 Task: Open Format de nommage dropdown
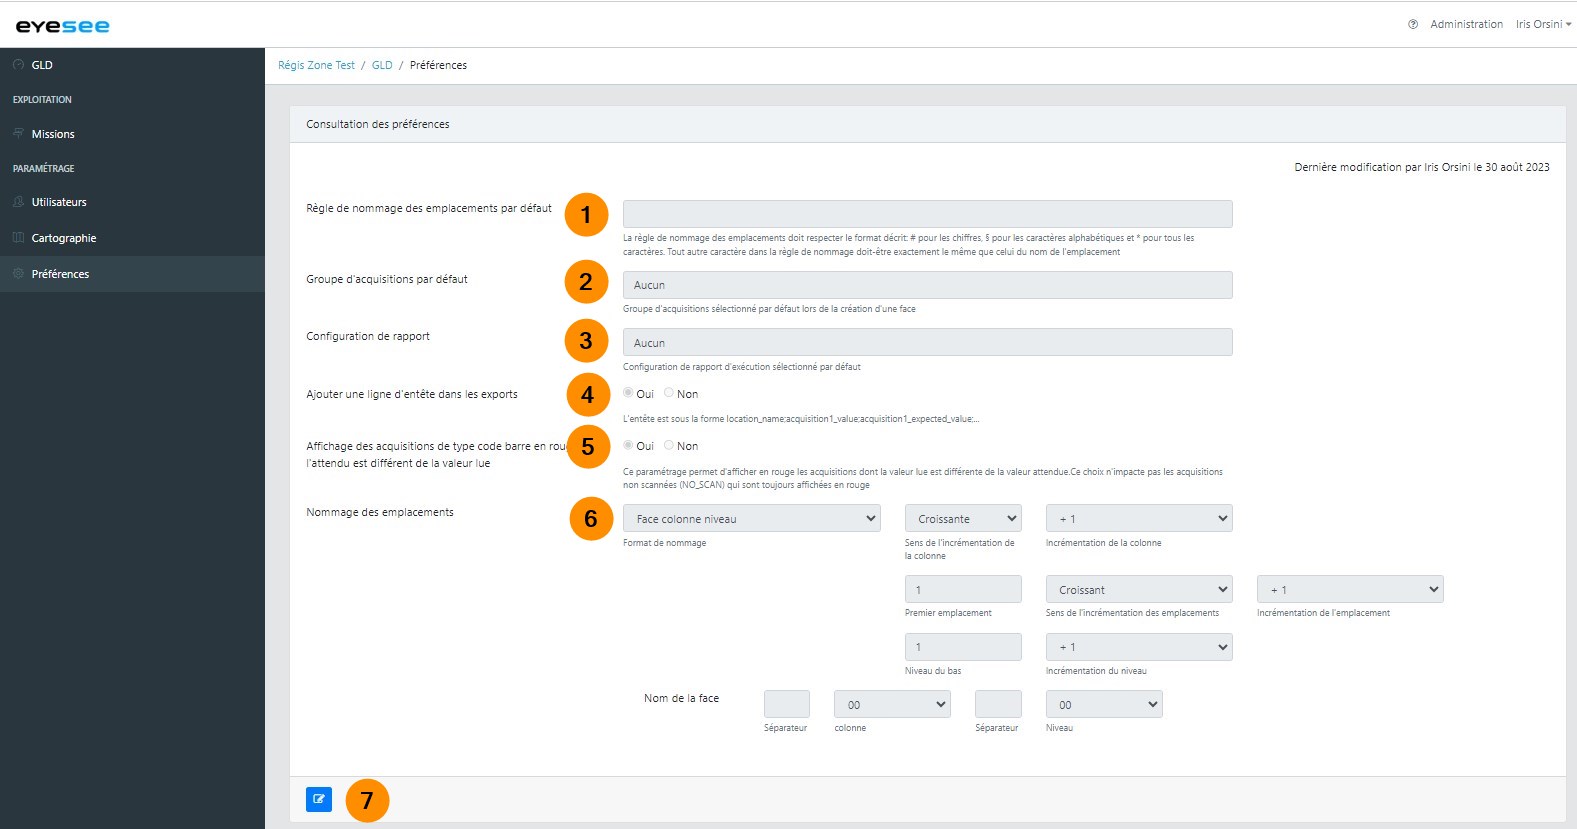pyautogui.click(x=752, y=518)
